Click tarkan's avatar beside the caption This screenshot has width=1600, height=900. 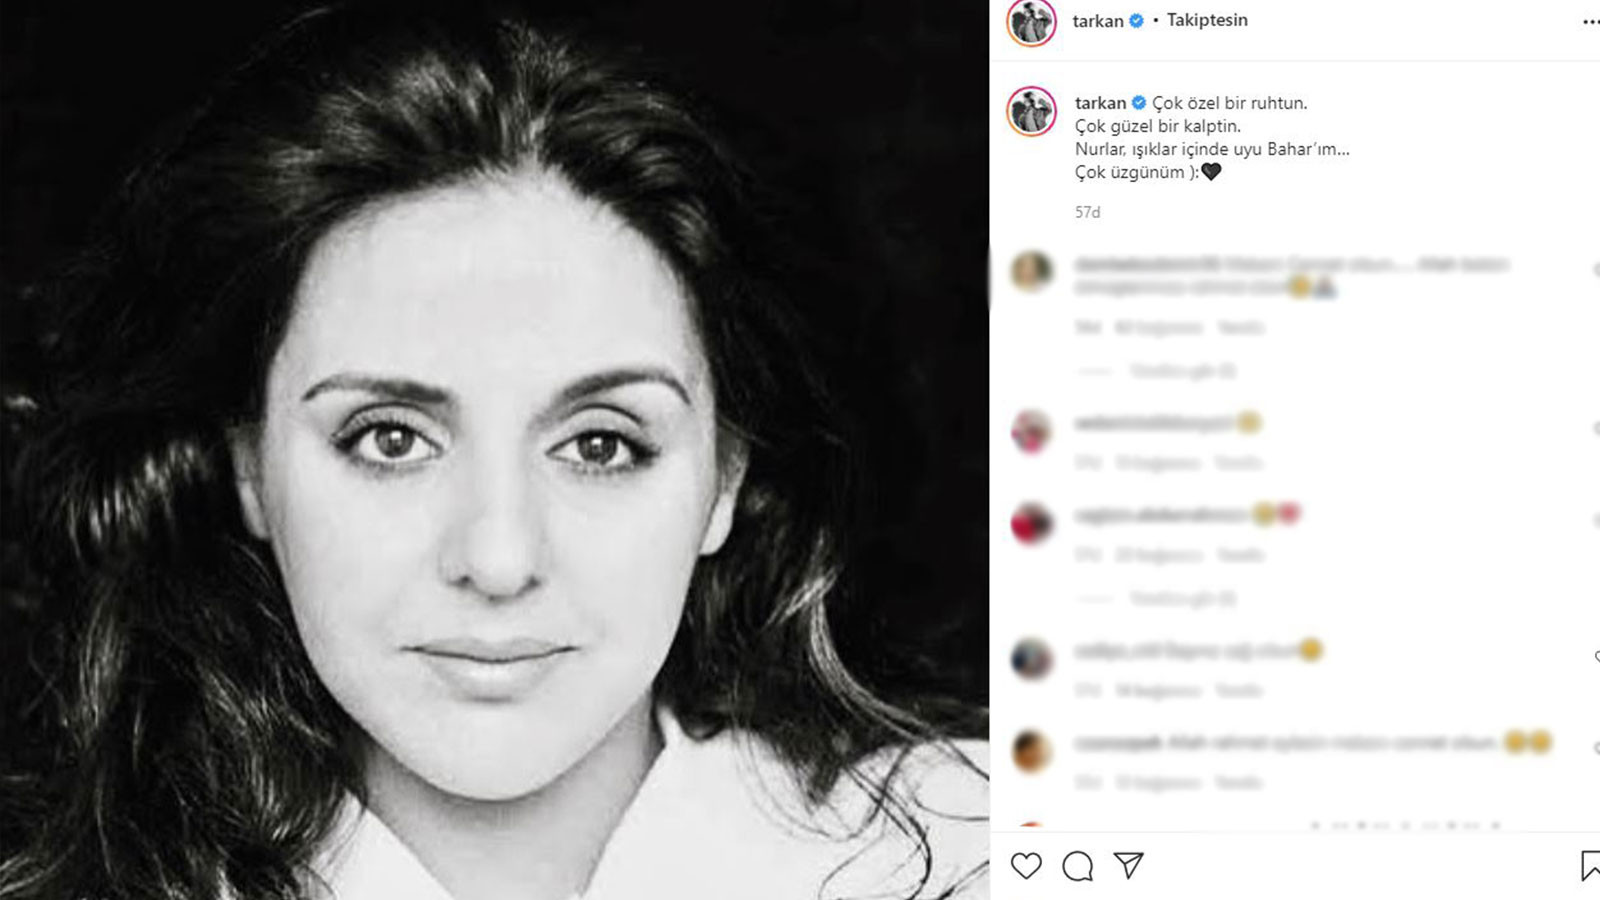tap(1031, 111)
